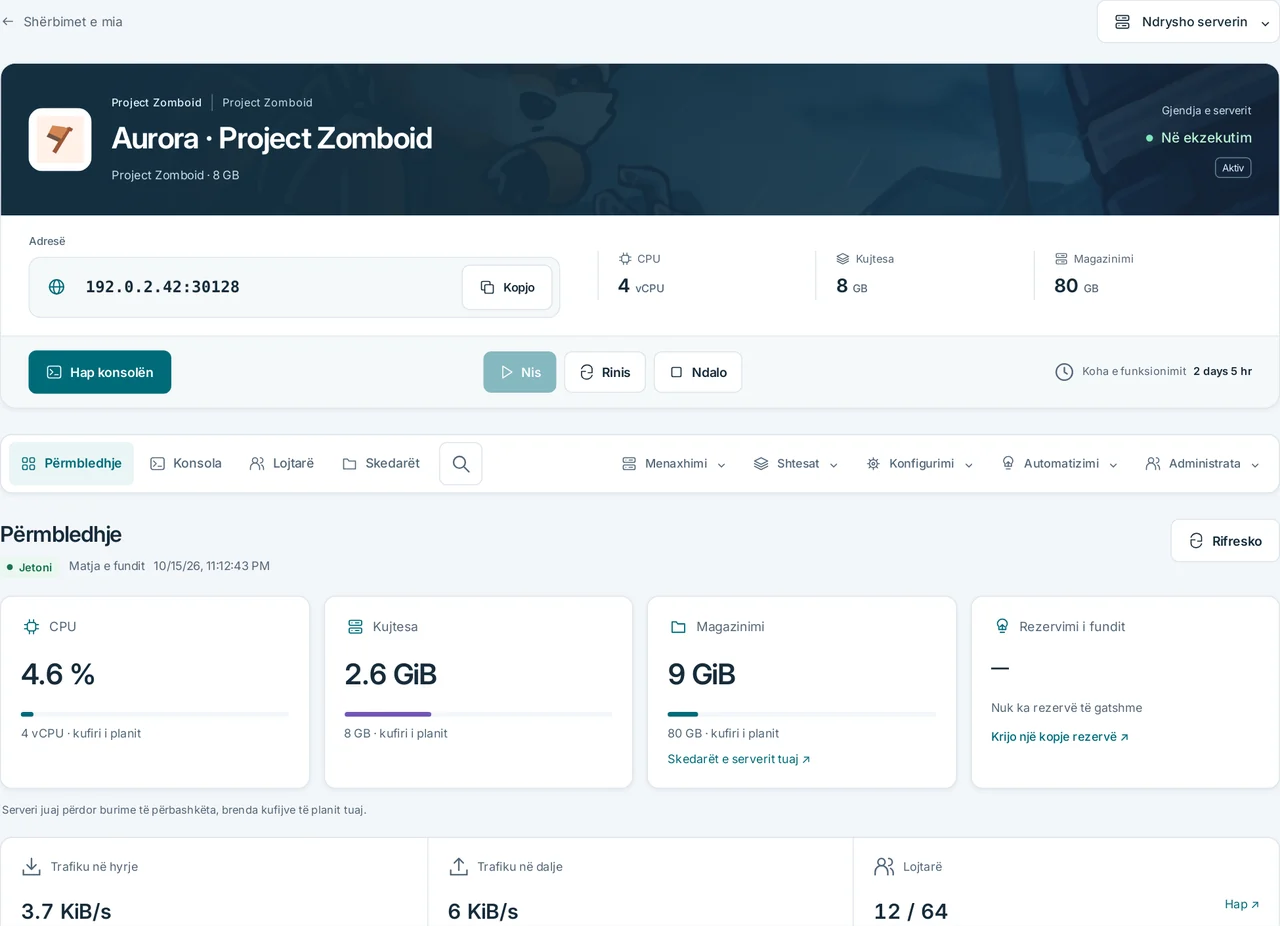Click the Kujtesa memory usage bar
Viewport: 1280px width, 926px height.
pos(478,714)
